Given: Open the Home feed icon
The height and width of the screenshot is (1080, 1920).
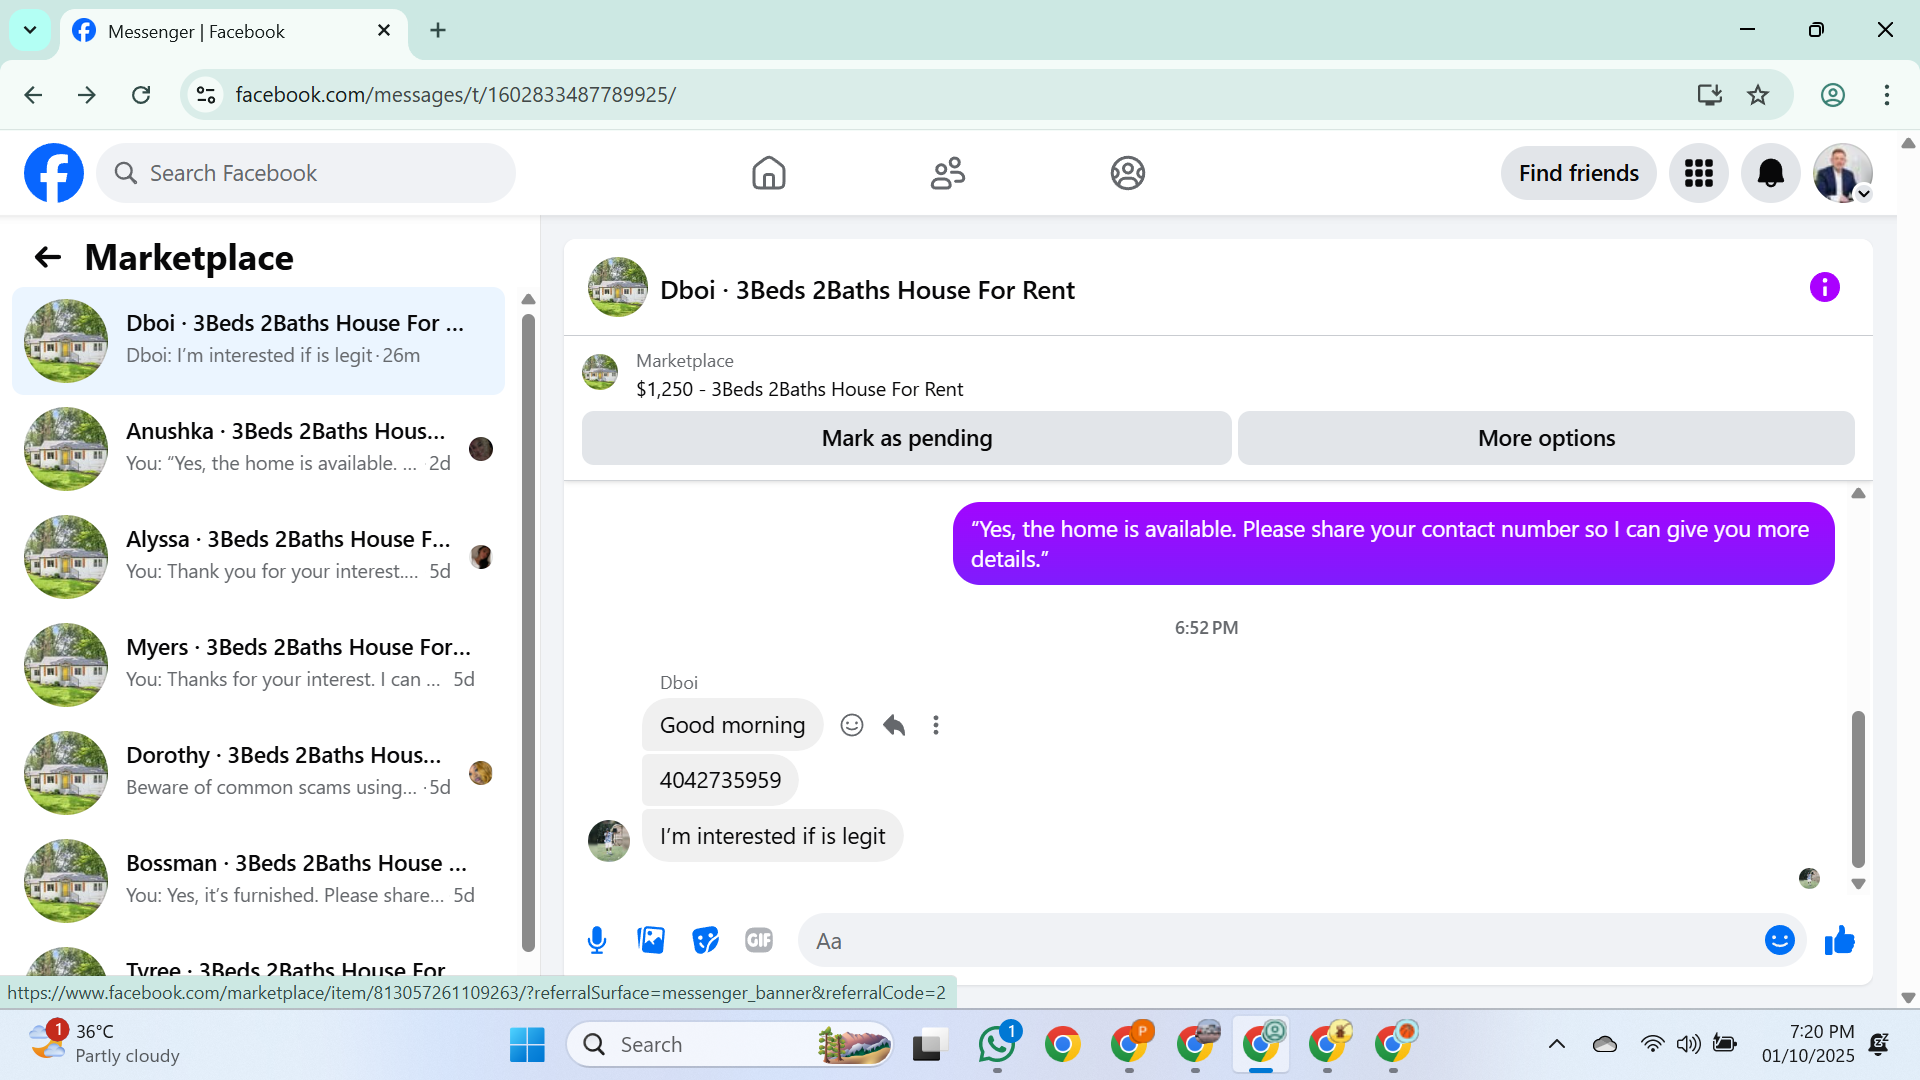Looking at the screenshot, I should tap(768, 173).
